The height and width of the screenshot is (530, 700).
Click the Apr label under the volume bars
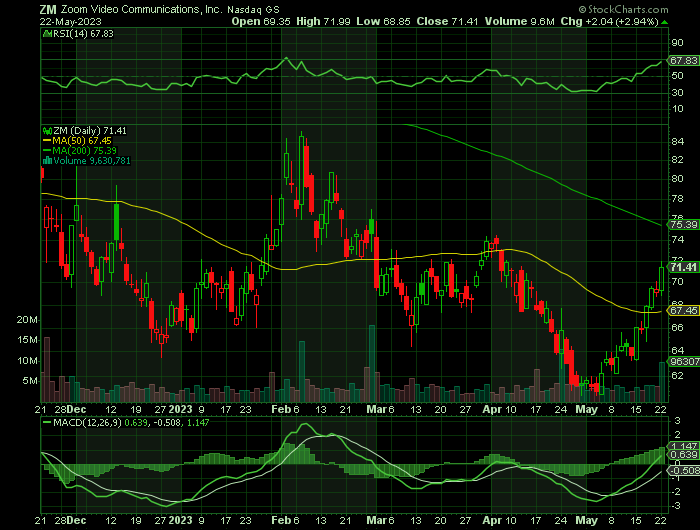pyautogui.click(x=492, y=409)
